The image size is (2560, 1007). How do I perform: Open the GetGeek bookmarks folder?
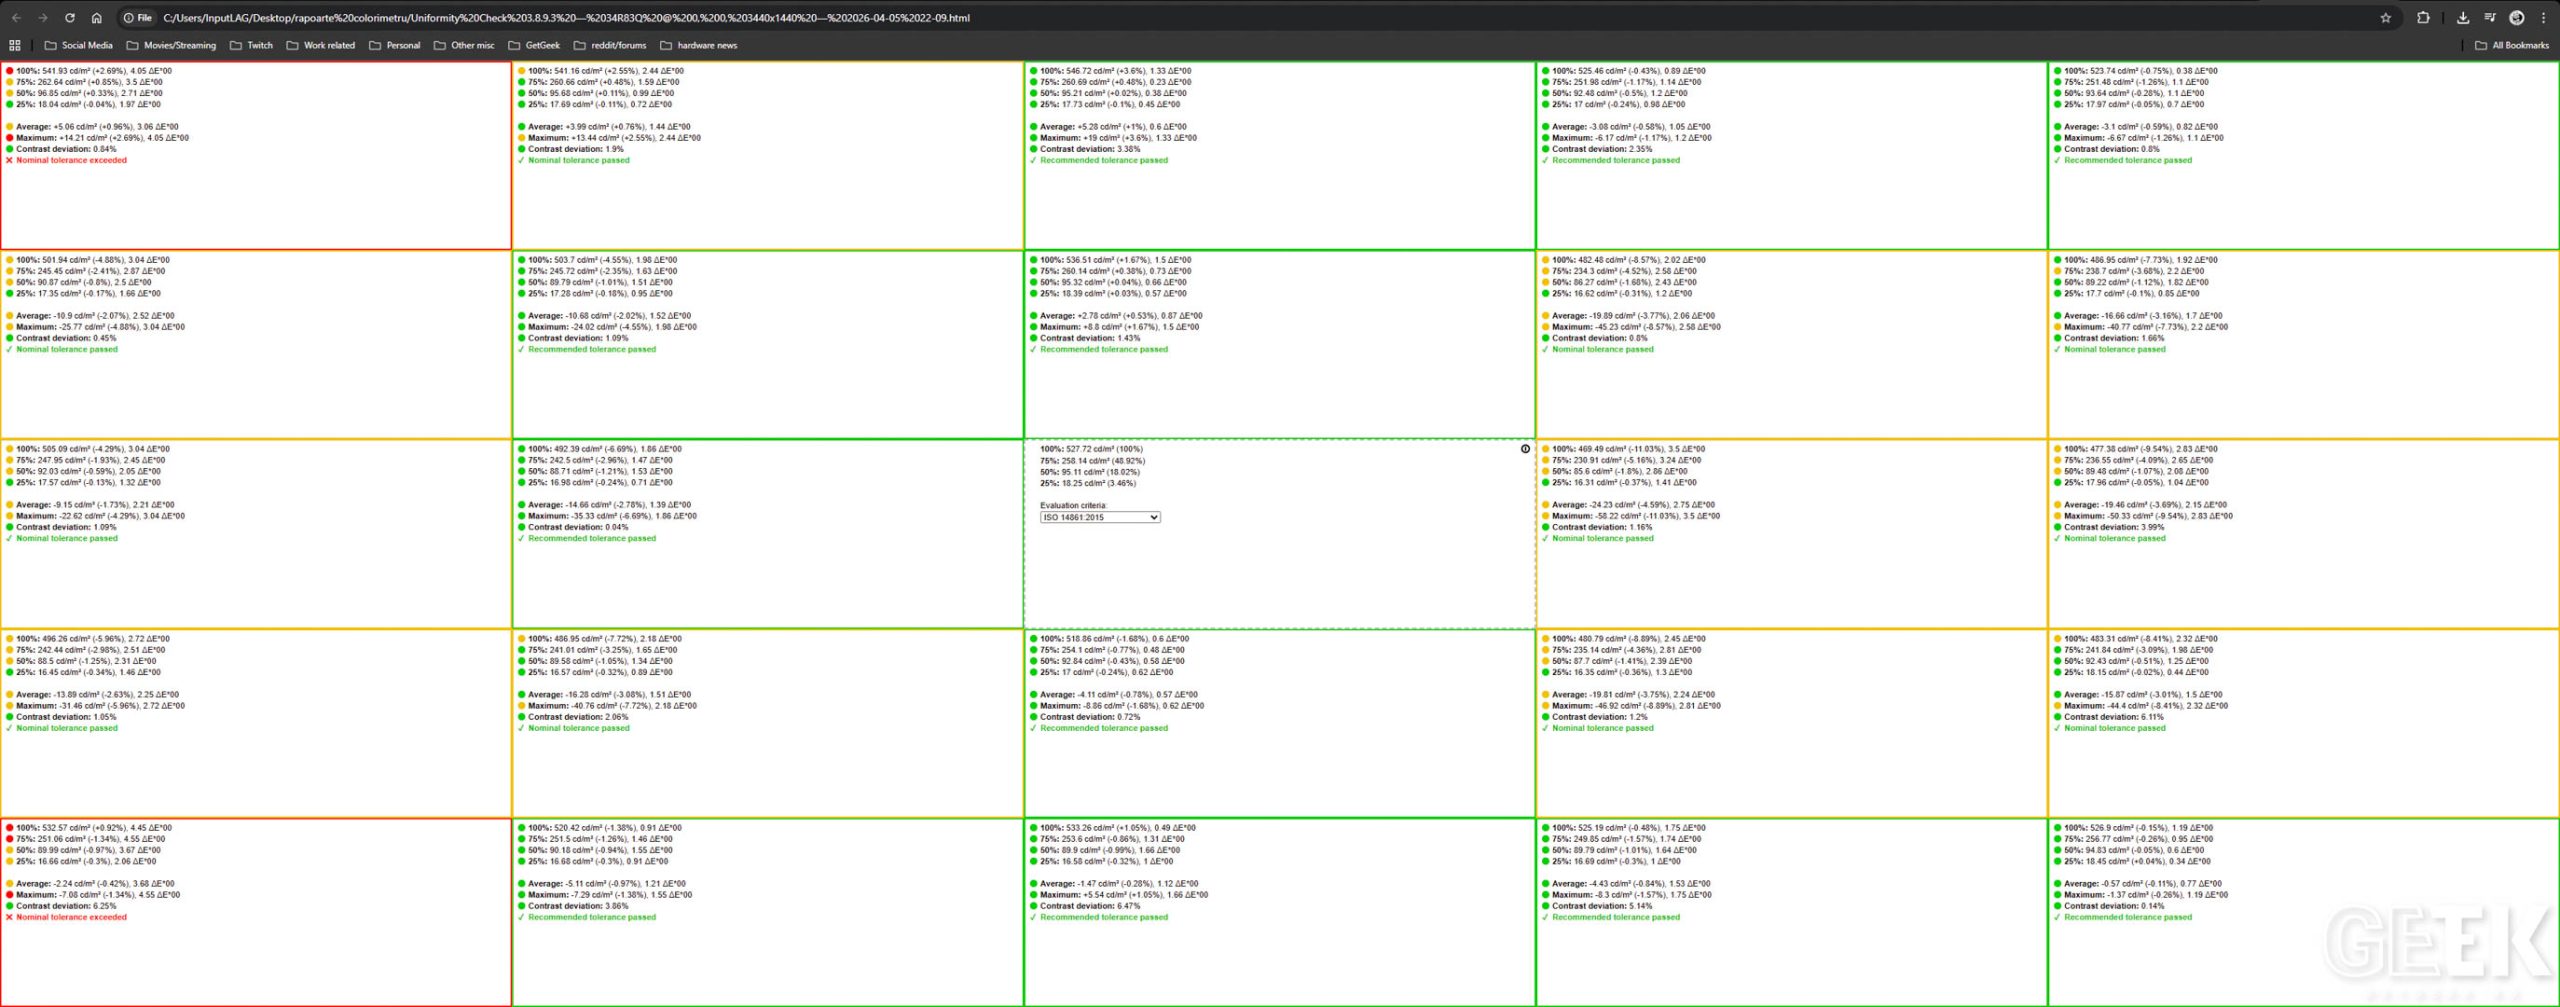pyautogui.click(x=534, y=45)
